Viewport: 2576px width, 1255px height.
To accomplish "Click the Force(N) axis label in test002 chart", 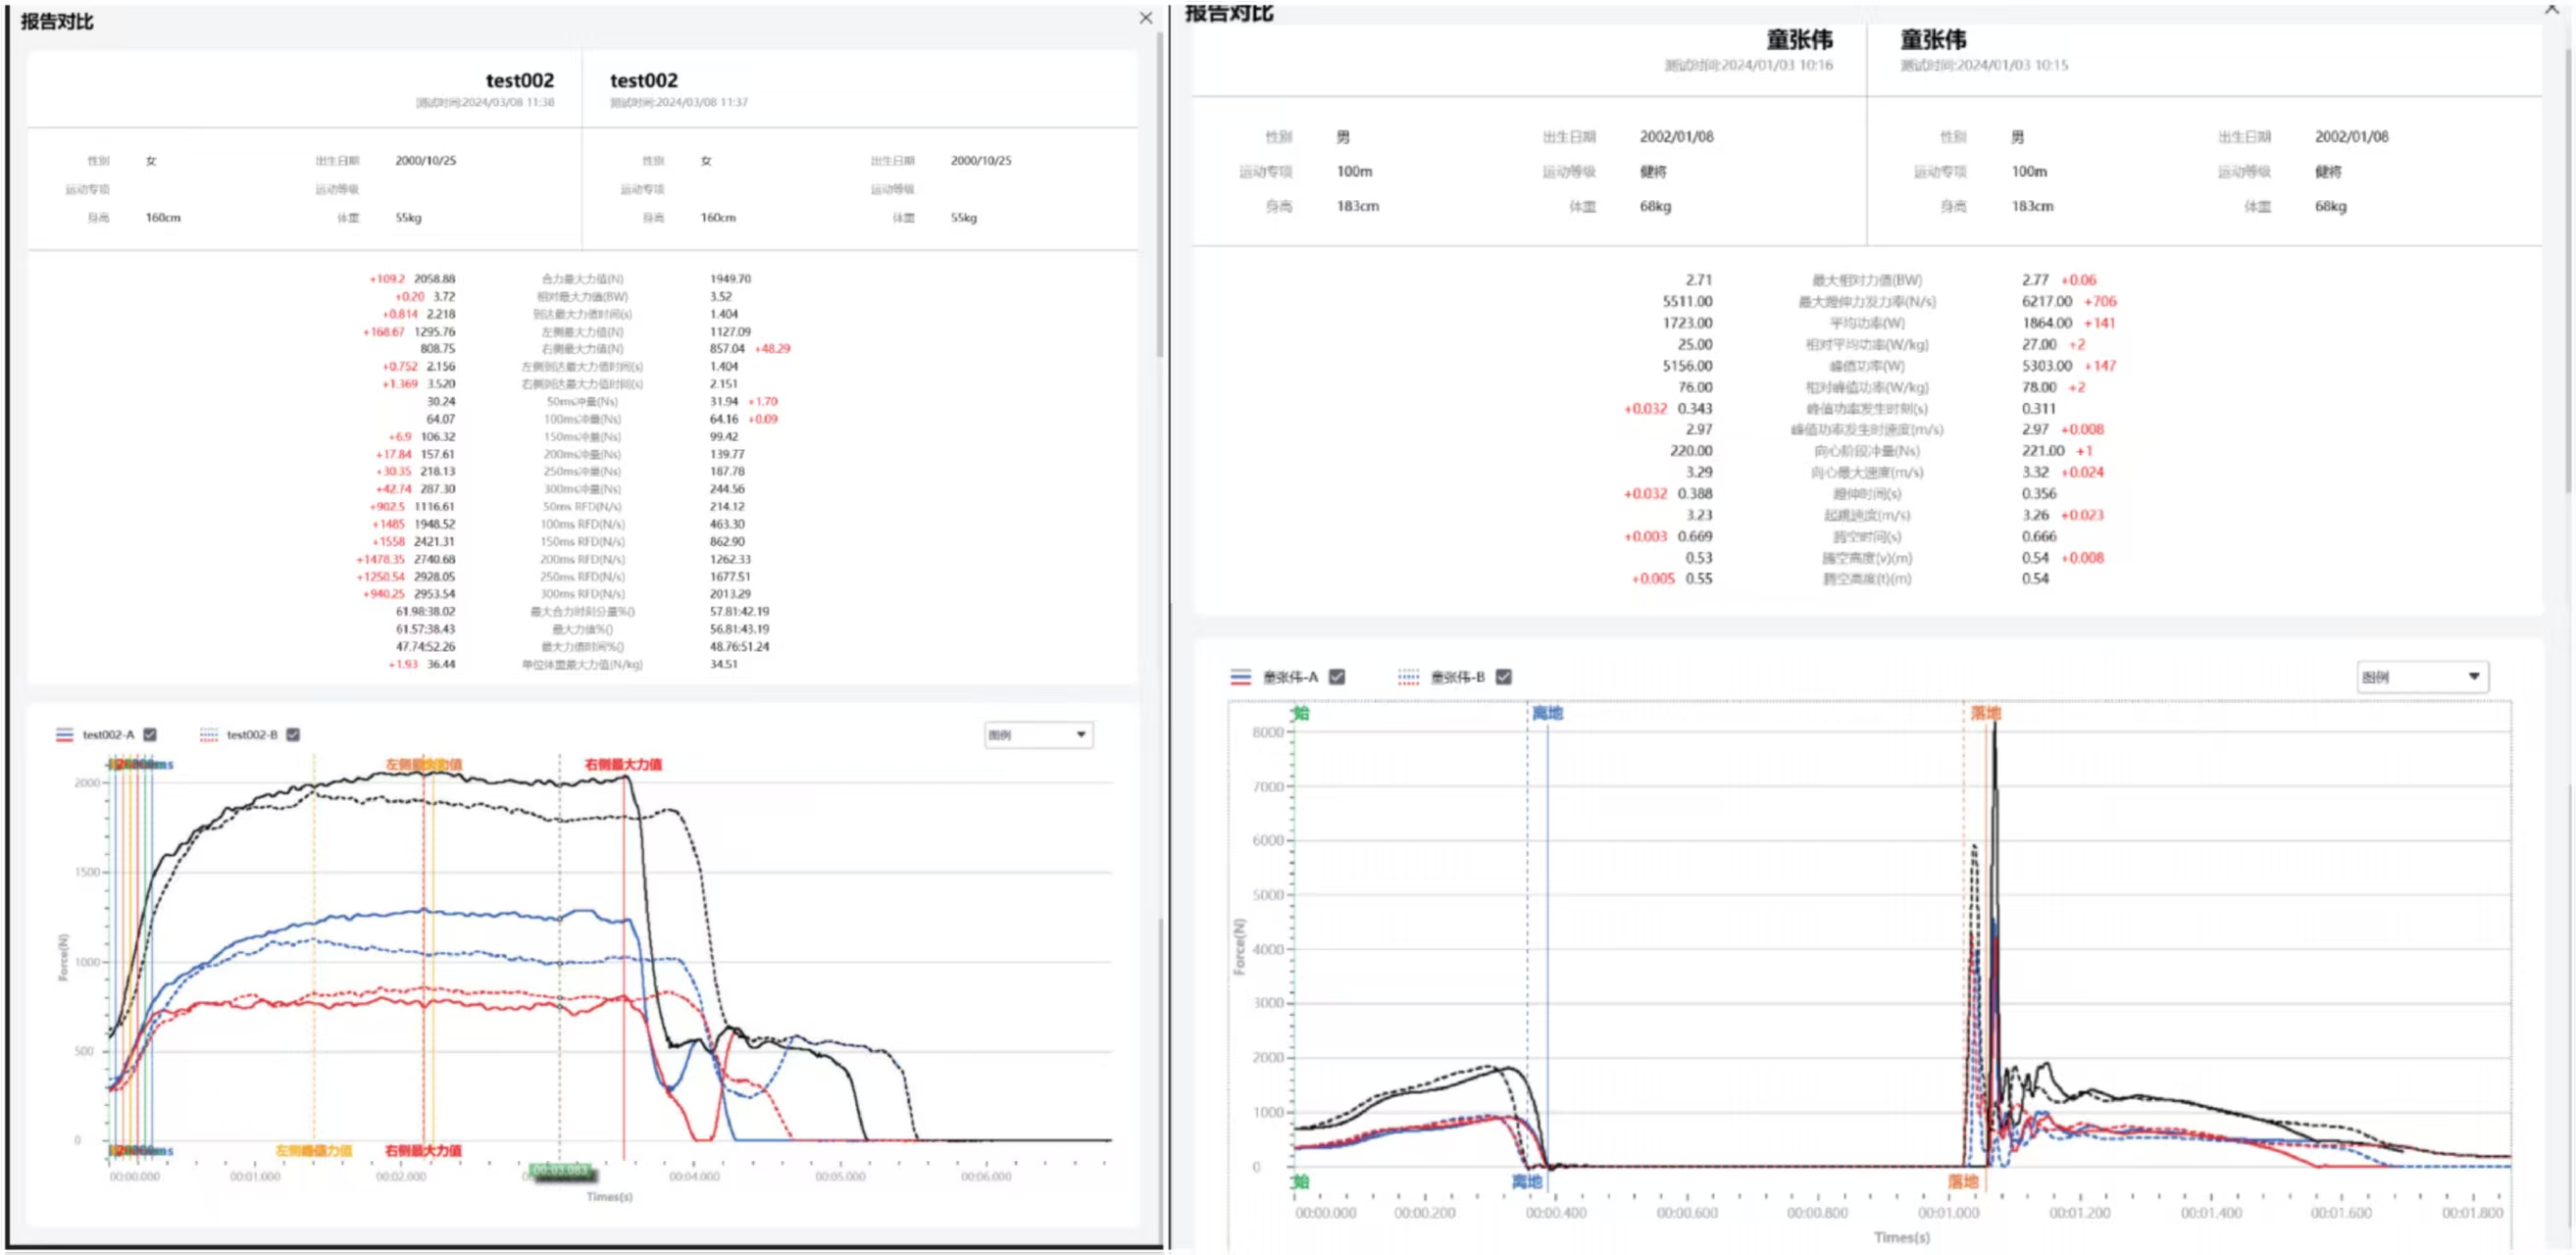I will coord(63,957).
